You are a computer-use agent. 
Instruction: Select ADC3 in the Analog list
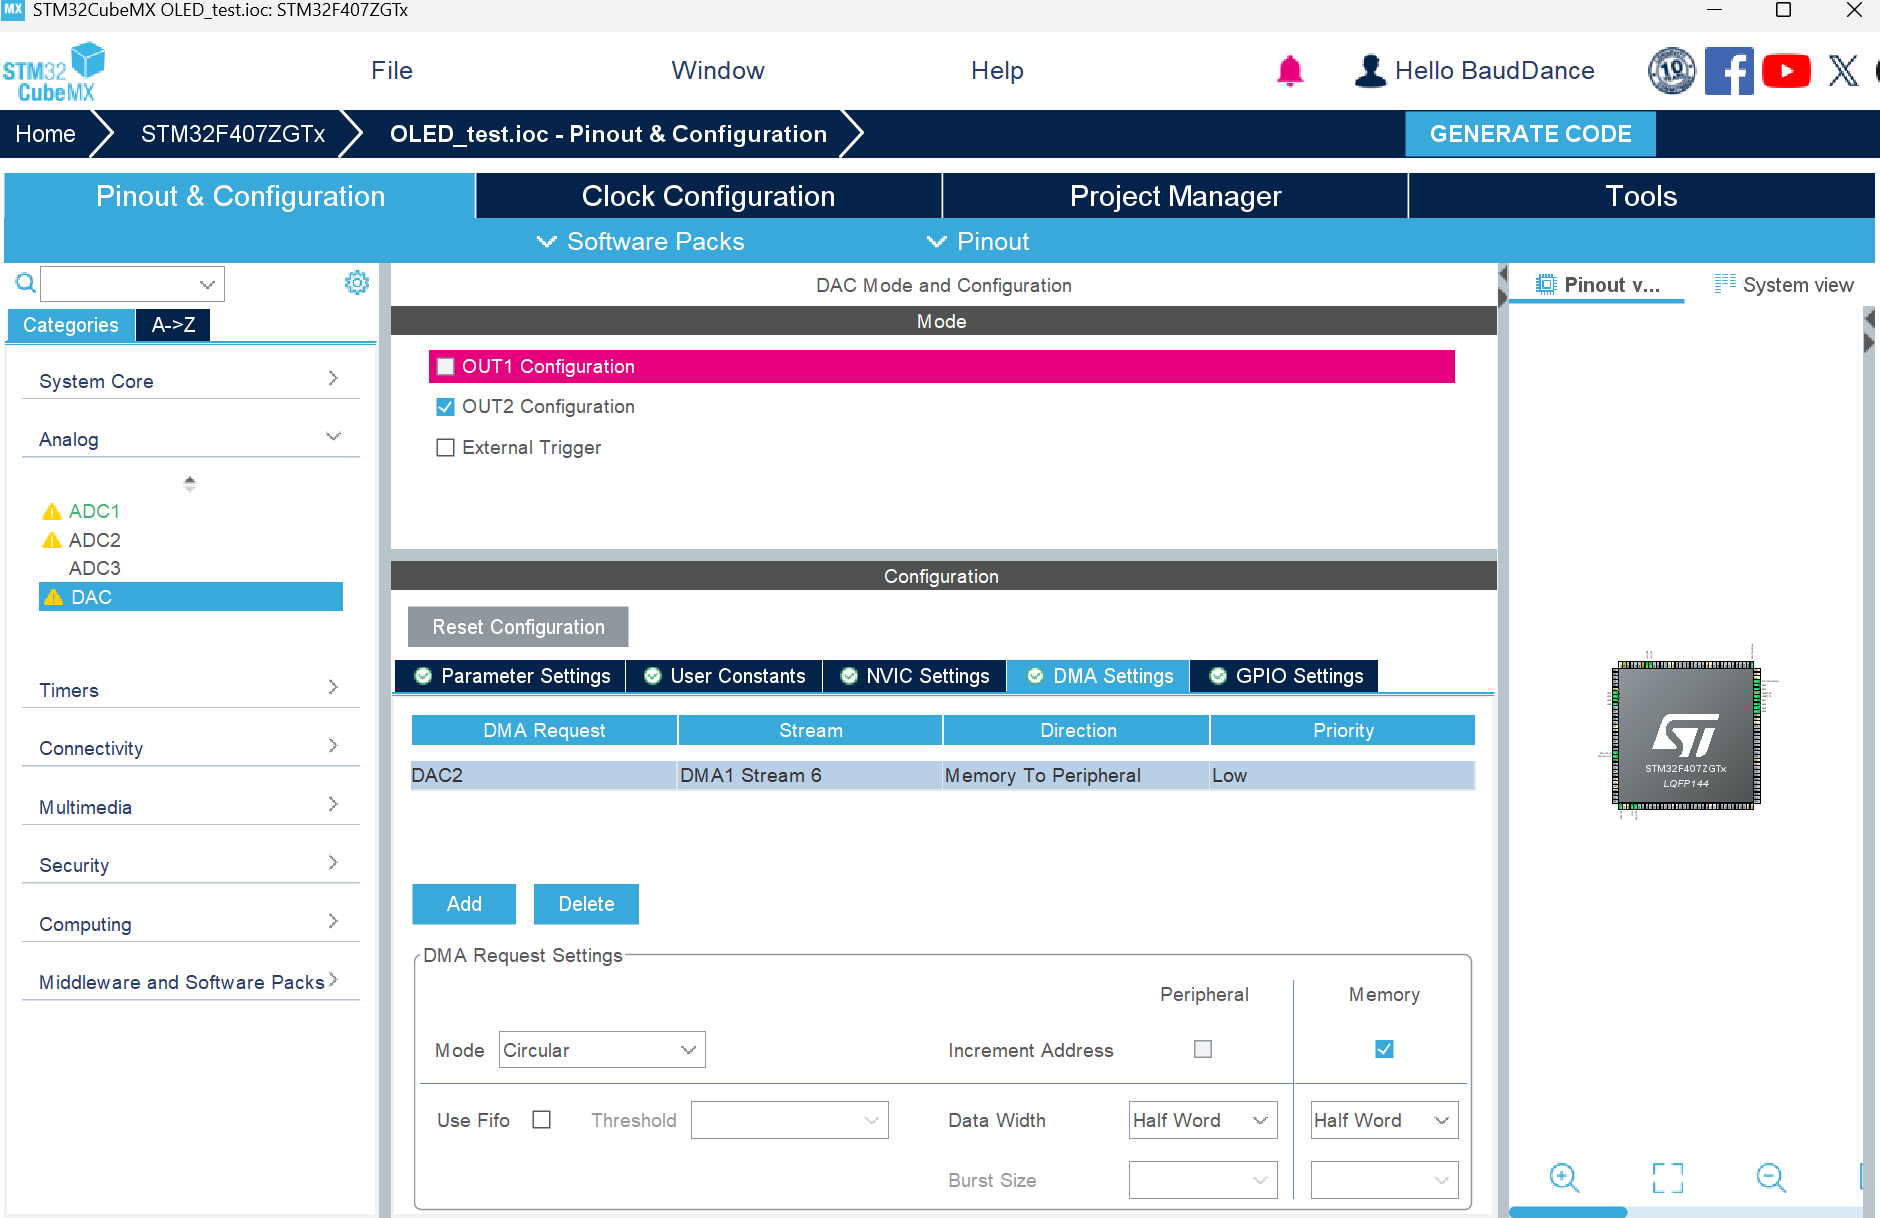point(94,569)
